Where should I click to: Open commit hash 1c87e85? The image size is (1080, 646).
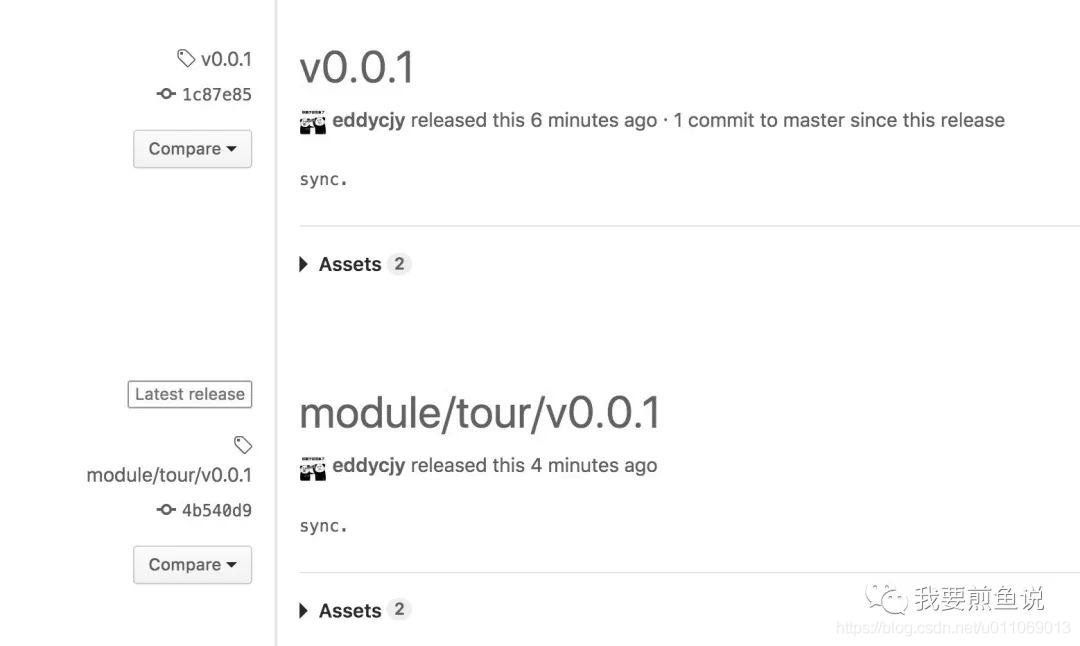216,94
